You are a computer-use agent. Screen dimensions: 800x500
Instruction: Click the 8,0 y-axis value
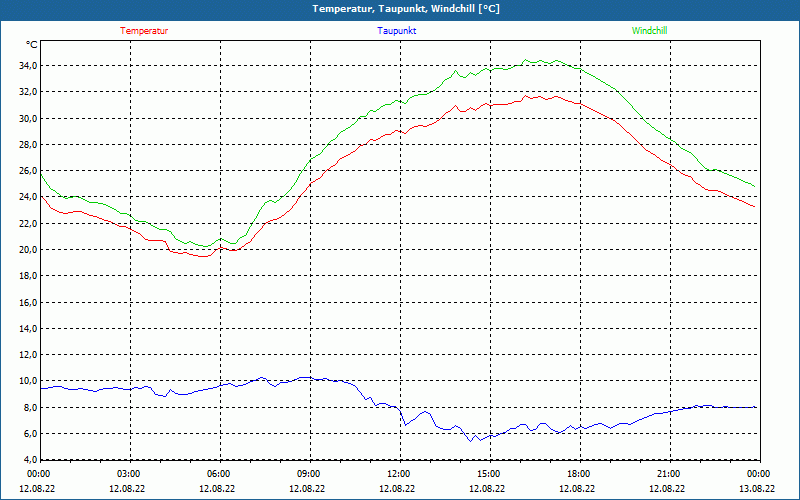coord(30,408)
